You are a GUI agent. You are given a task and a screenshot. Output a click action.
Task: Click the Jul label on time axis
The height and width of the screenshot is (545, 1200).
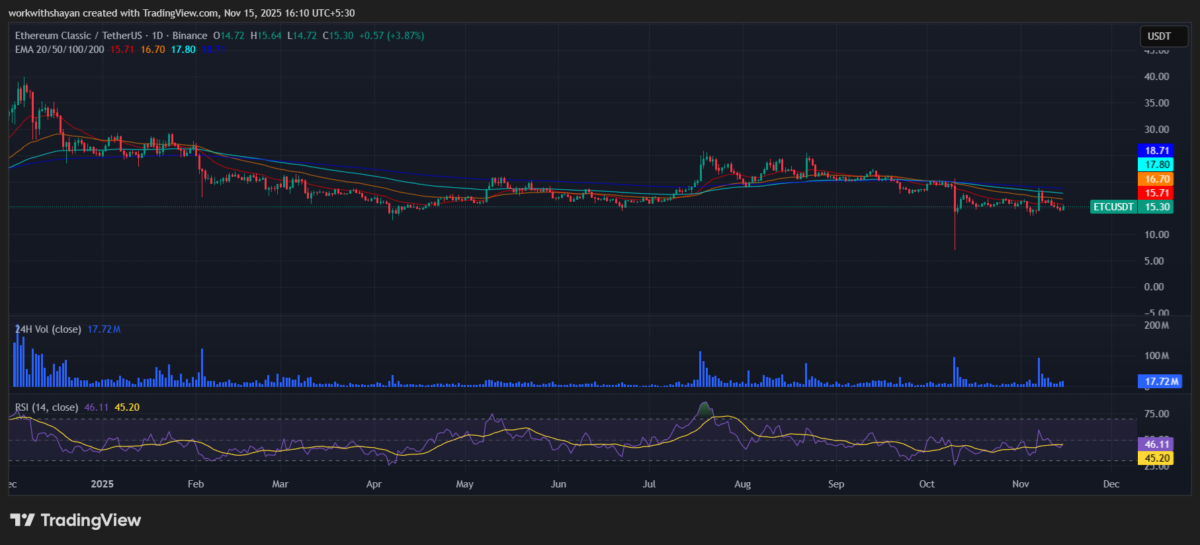tap(649, 483)
